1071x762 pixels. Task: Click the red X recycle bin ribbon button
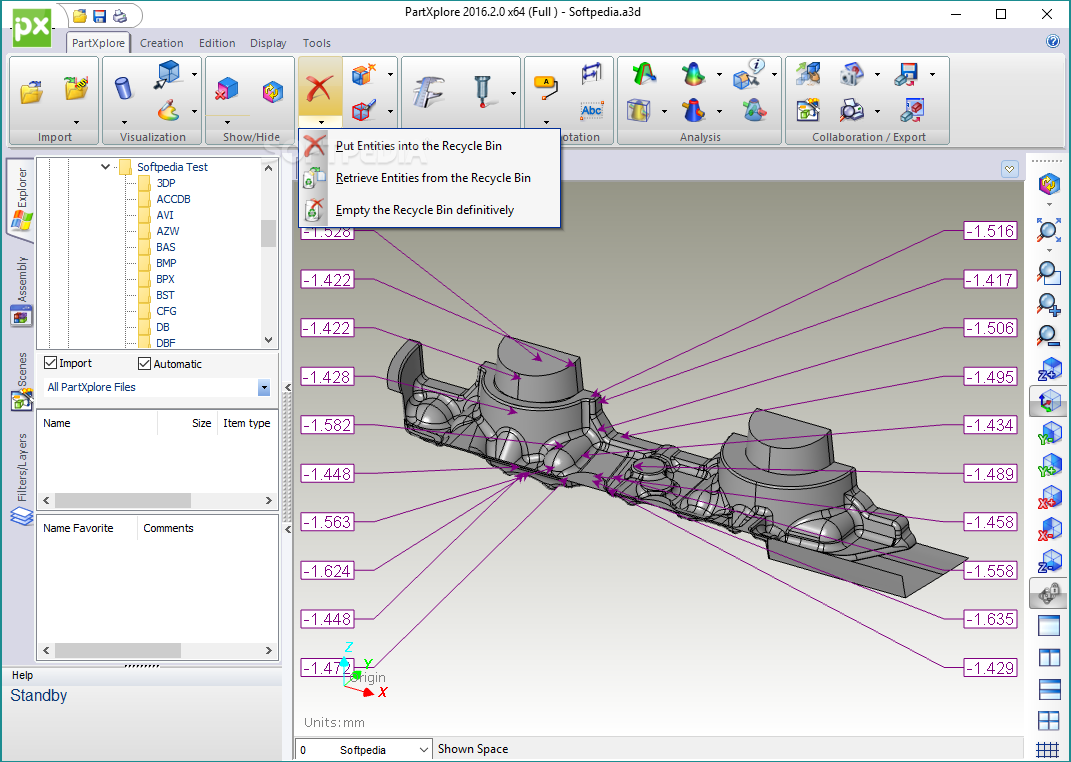coord(320,89)
